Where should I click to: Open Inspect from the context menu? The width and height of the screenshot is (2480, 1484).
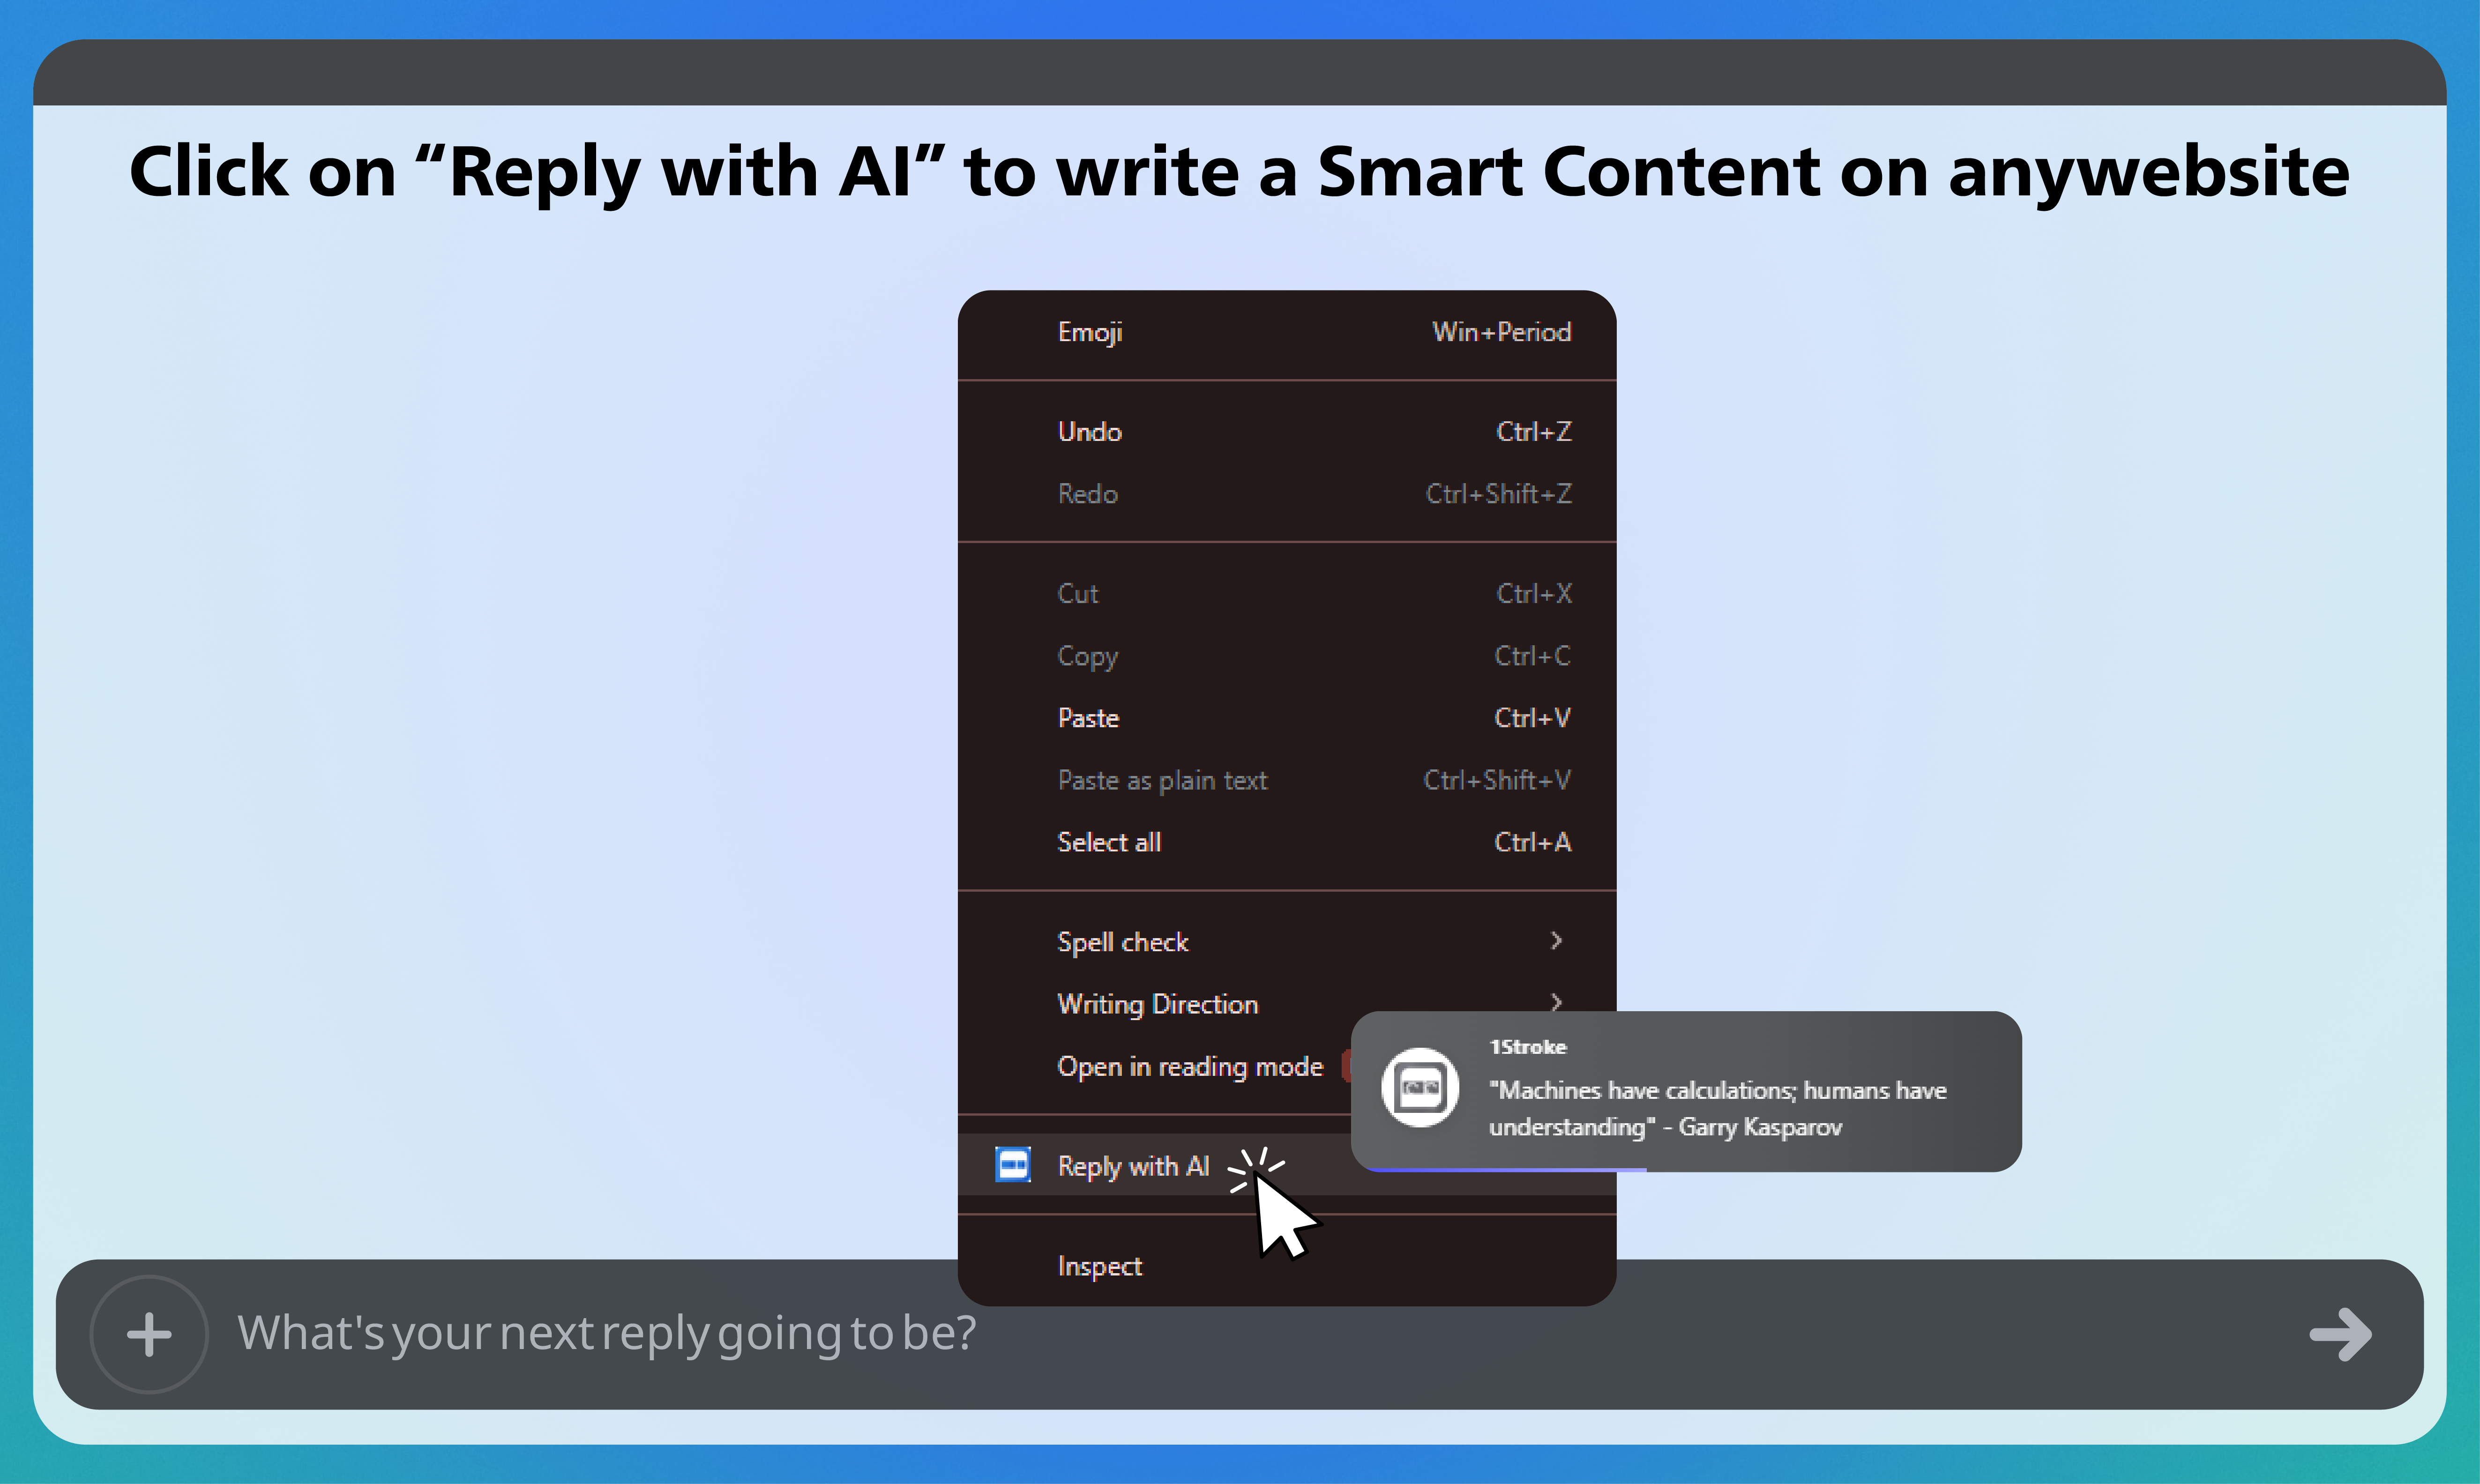click(1099, 1266)
